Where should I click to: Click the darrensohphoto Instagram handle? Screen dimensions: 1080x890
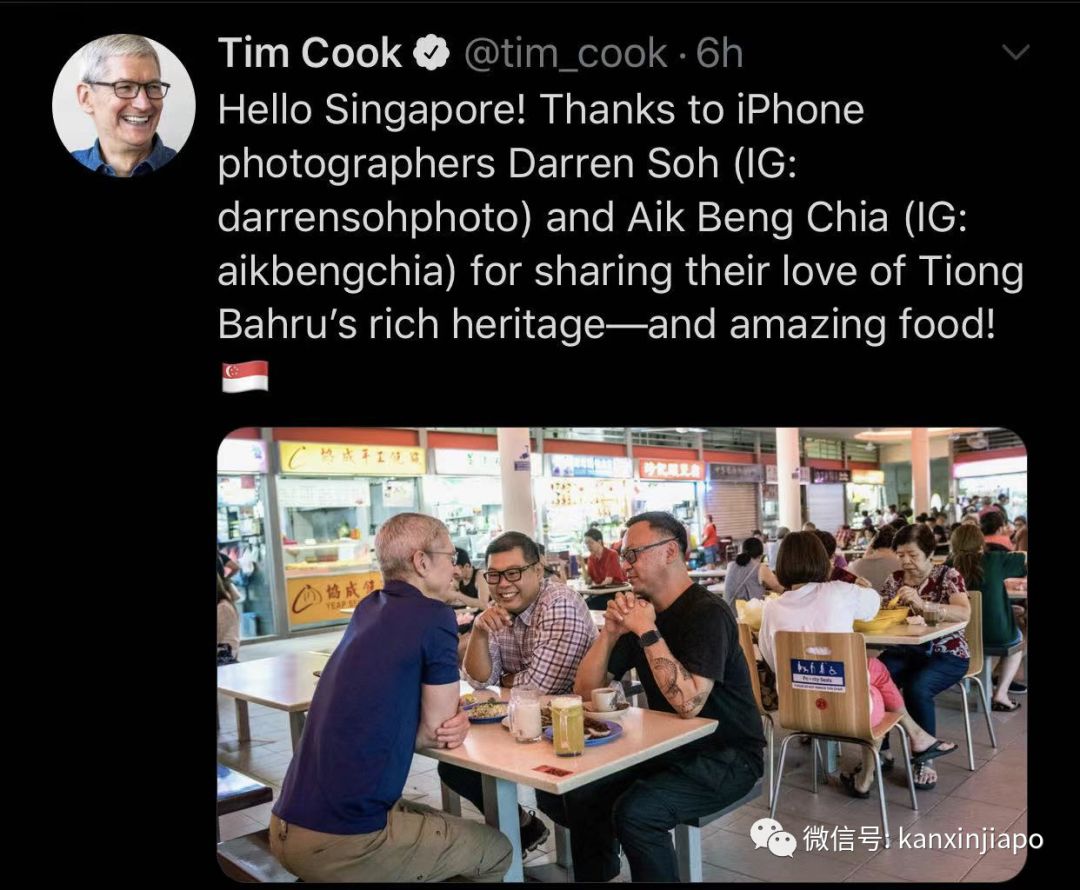375,218
